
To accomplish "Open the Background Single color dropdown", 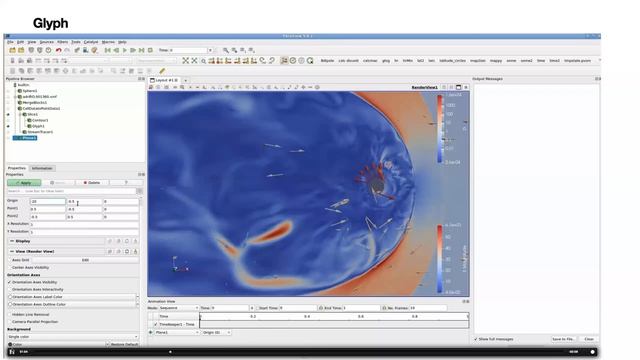I will [73, 337].
